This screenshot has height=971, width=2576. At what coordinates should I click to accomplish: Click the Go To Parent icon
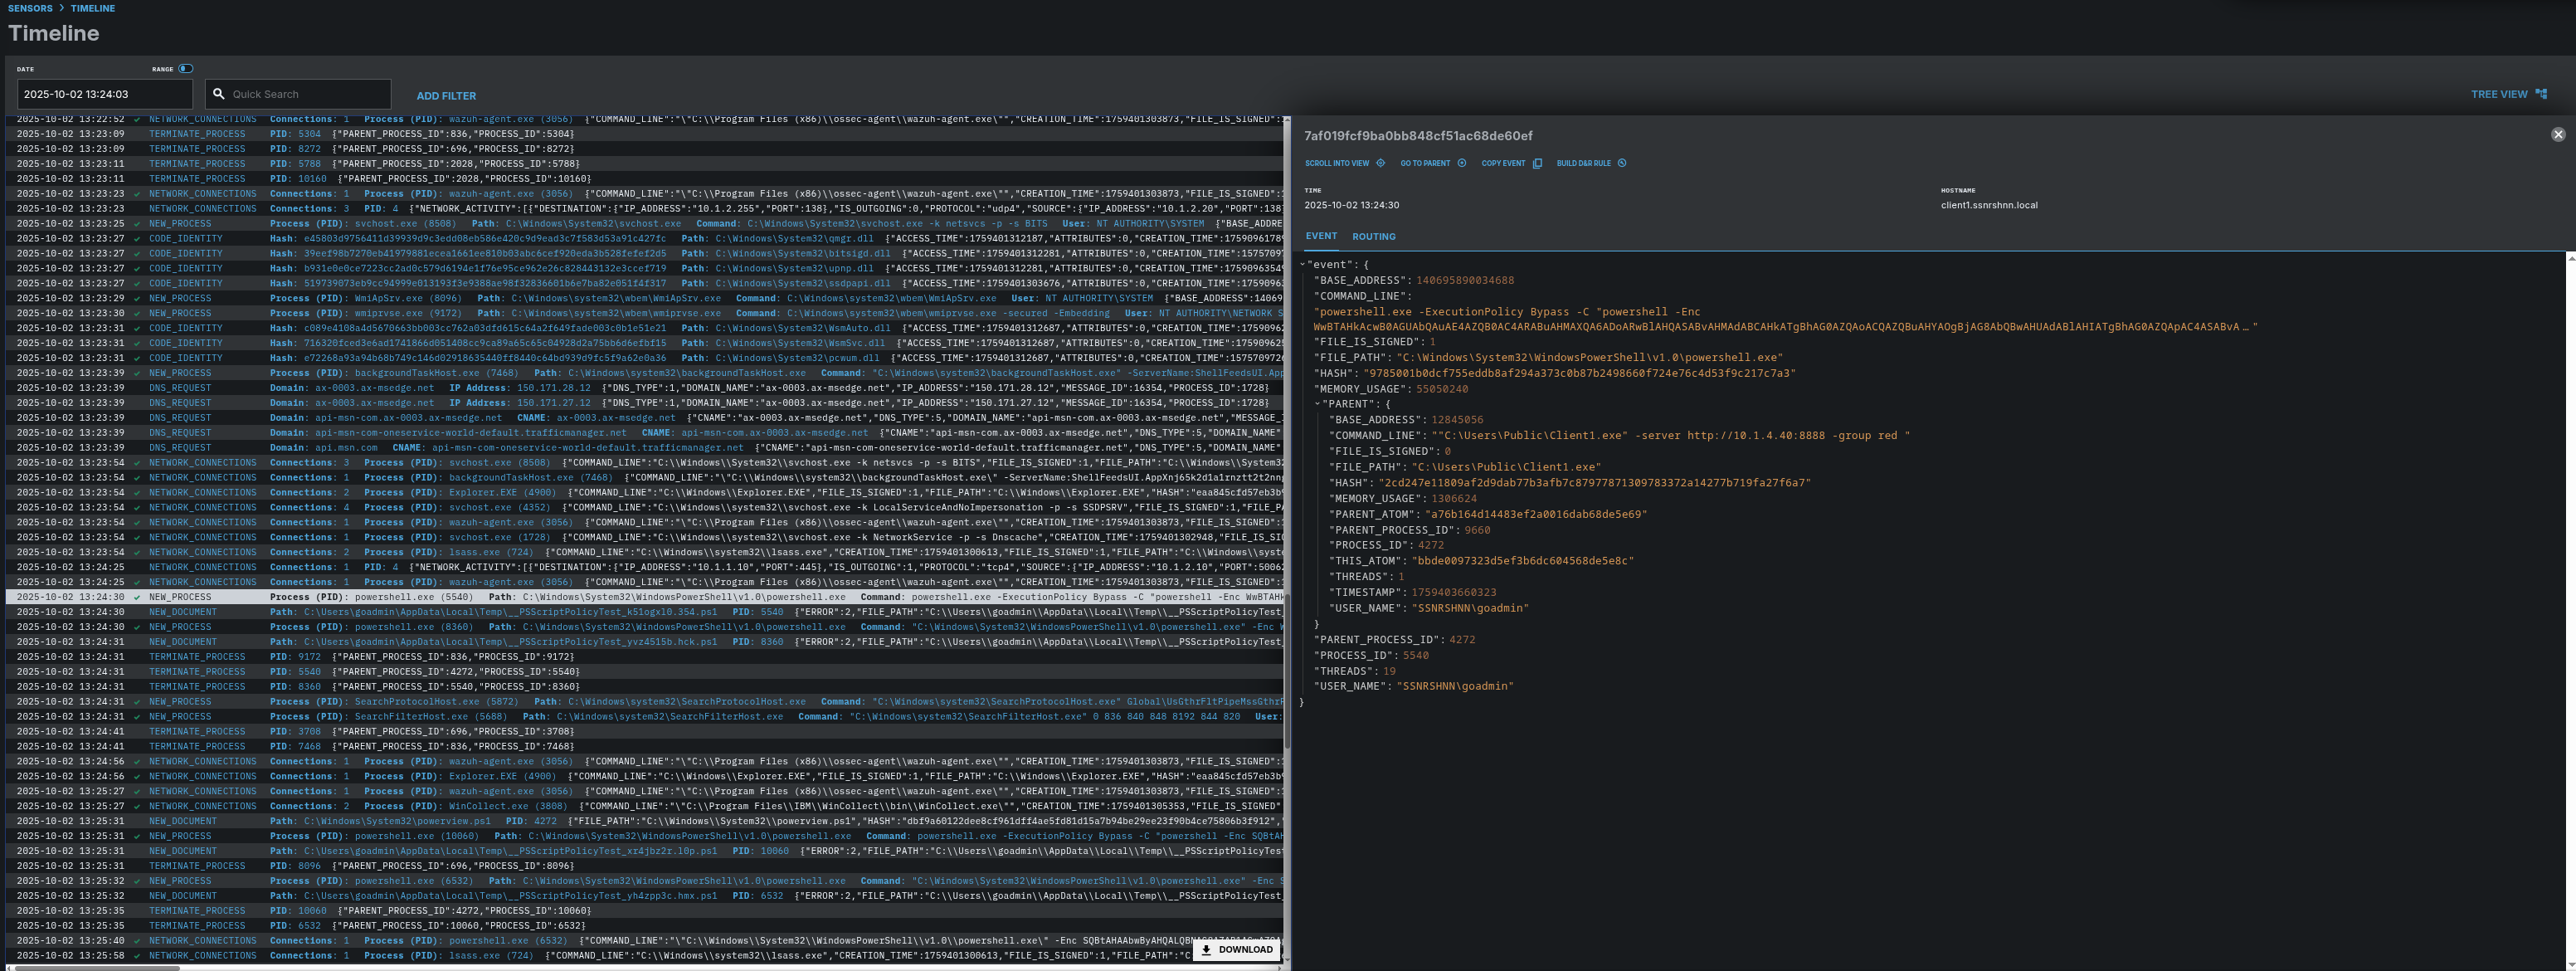[1461, 163]
